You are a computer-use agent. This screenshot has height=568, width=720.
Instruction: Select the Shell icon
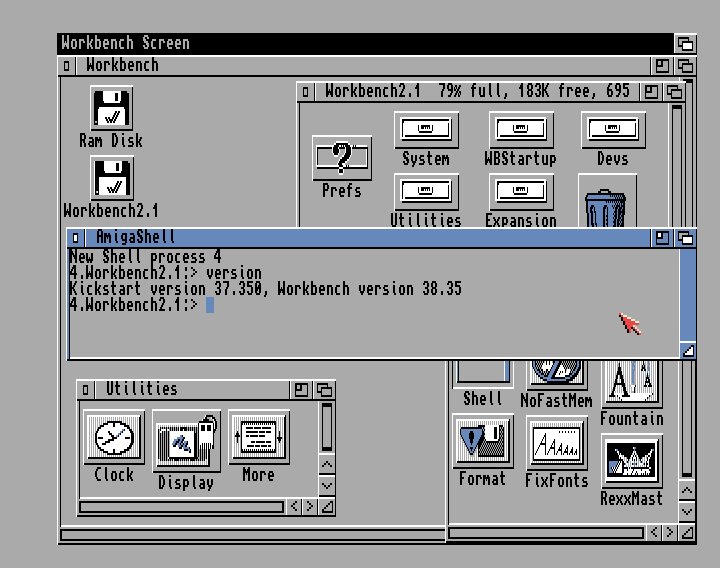[x=482, y=373]
